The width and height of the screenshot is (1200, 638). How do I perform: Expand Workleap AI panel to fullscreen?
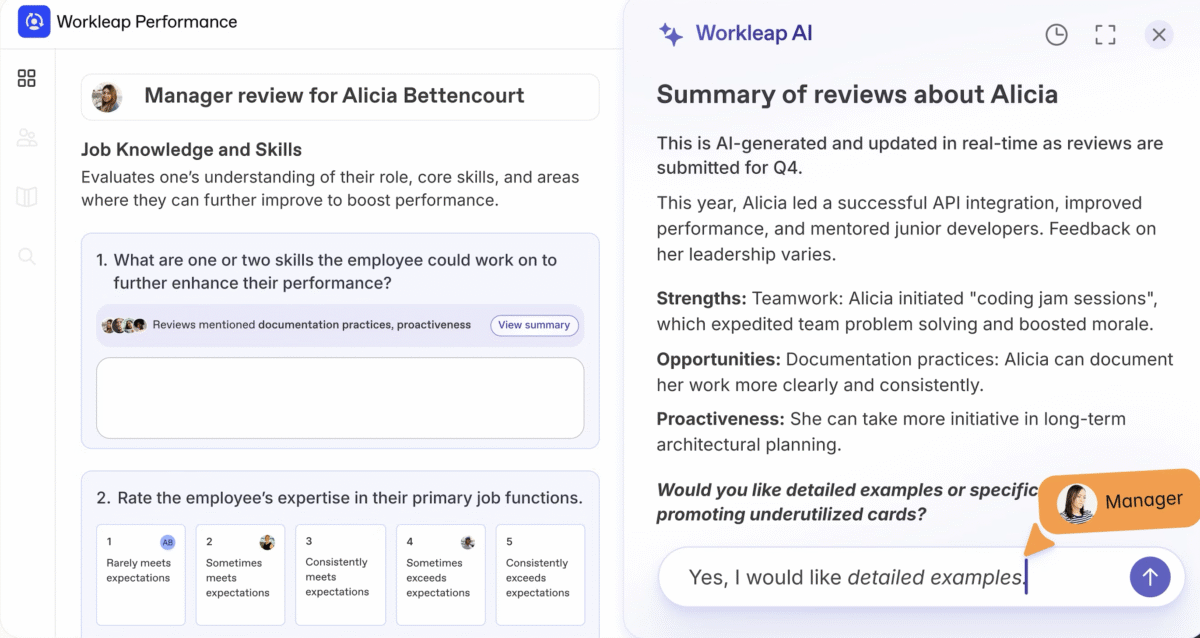pos(1105,35)
